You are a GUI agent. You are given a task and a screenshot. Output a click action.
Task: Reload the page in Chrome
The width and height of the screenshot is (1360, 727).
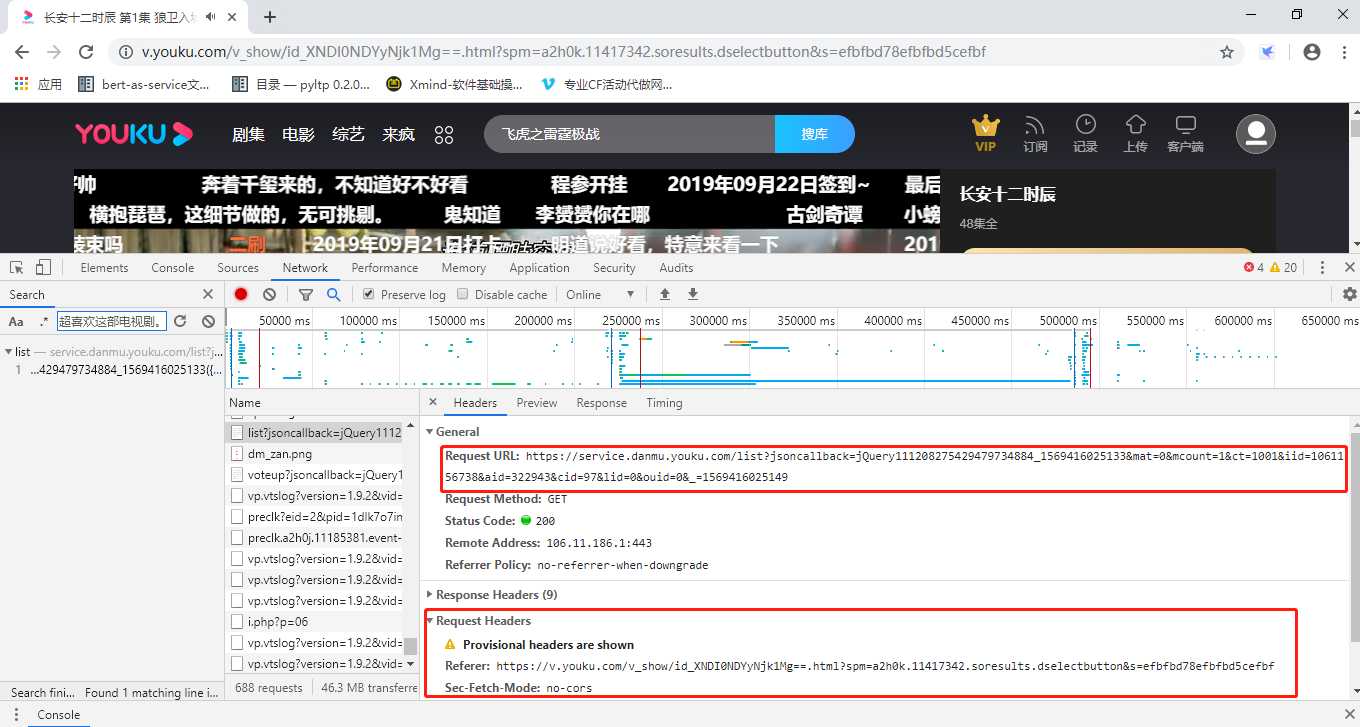point(87,52)
